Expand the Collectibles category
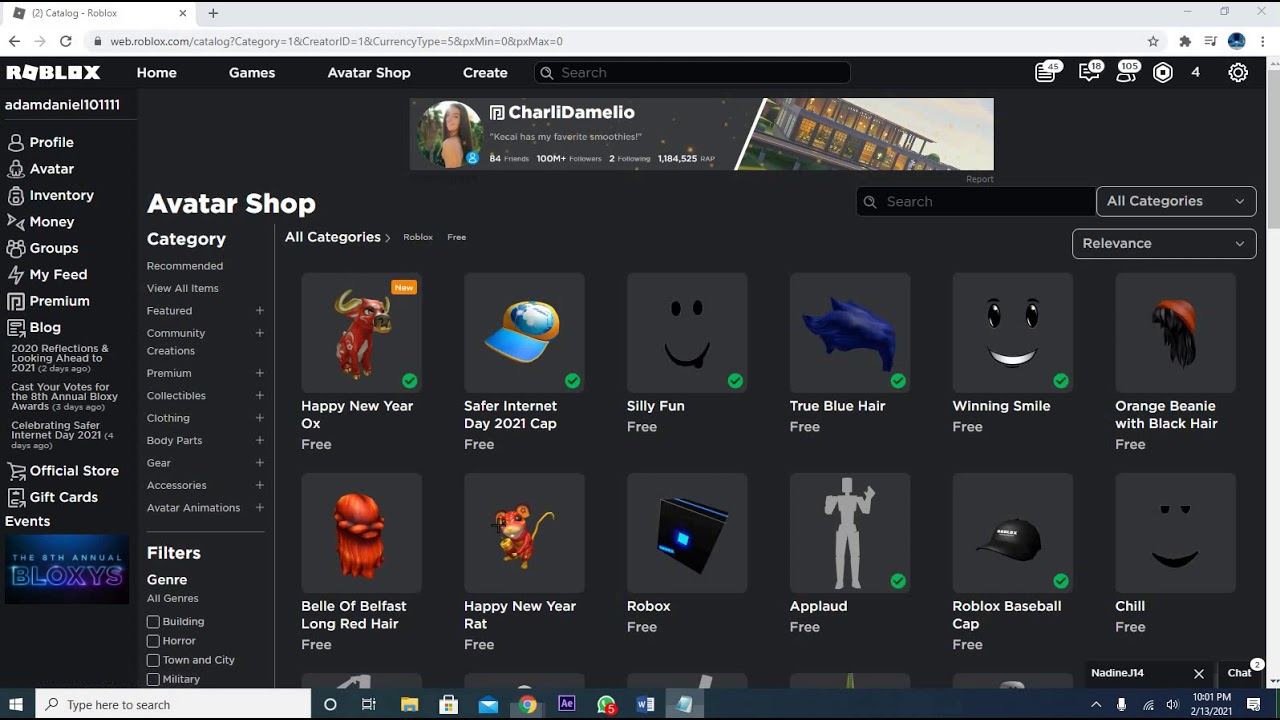This screenshot has height=720, width=1280. [259, 395]
